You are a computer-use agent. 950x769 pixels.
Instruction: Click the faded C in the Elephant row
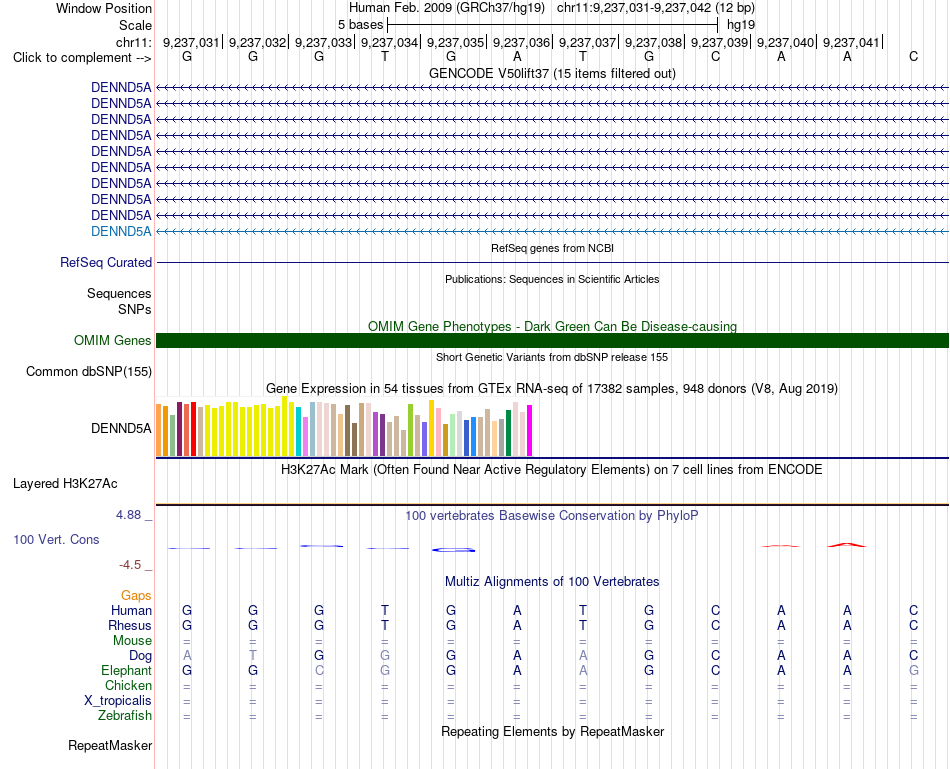click(x=319, y=670)
